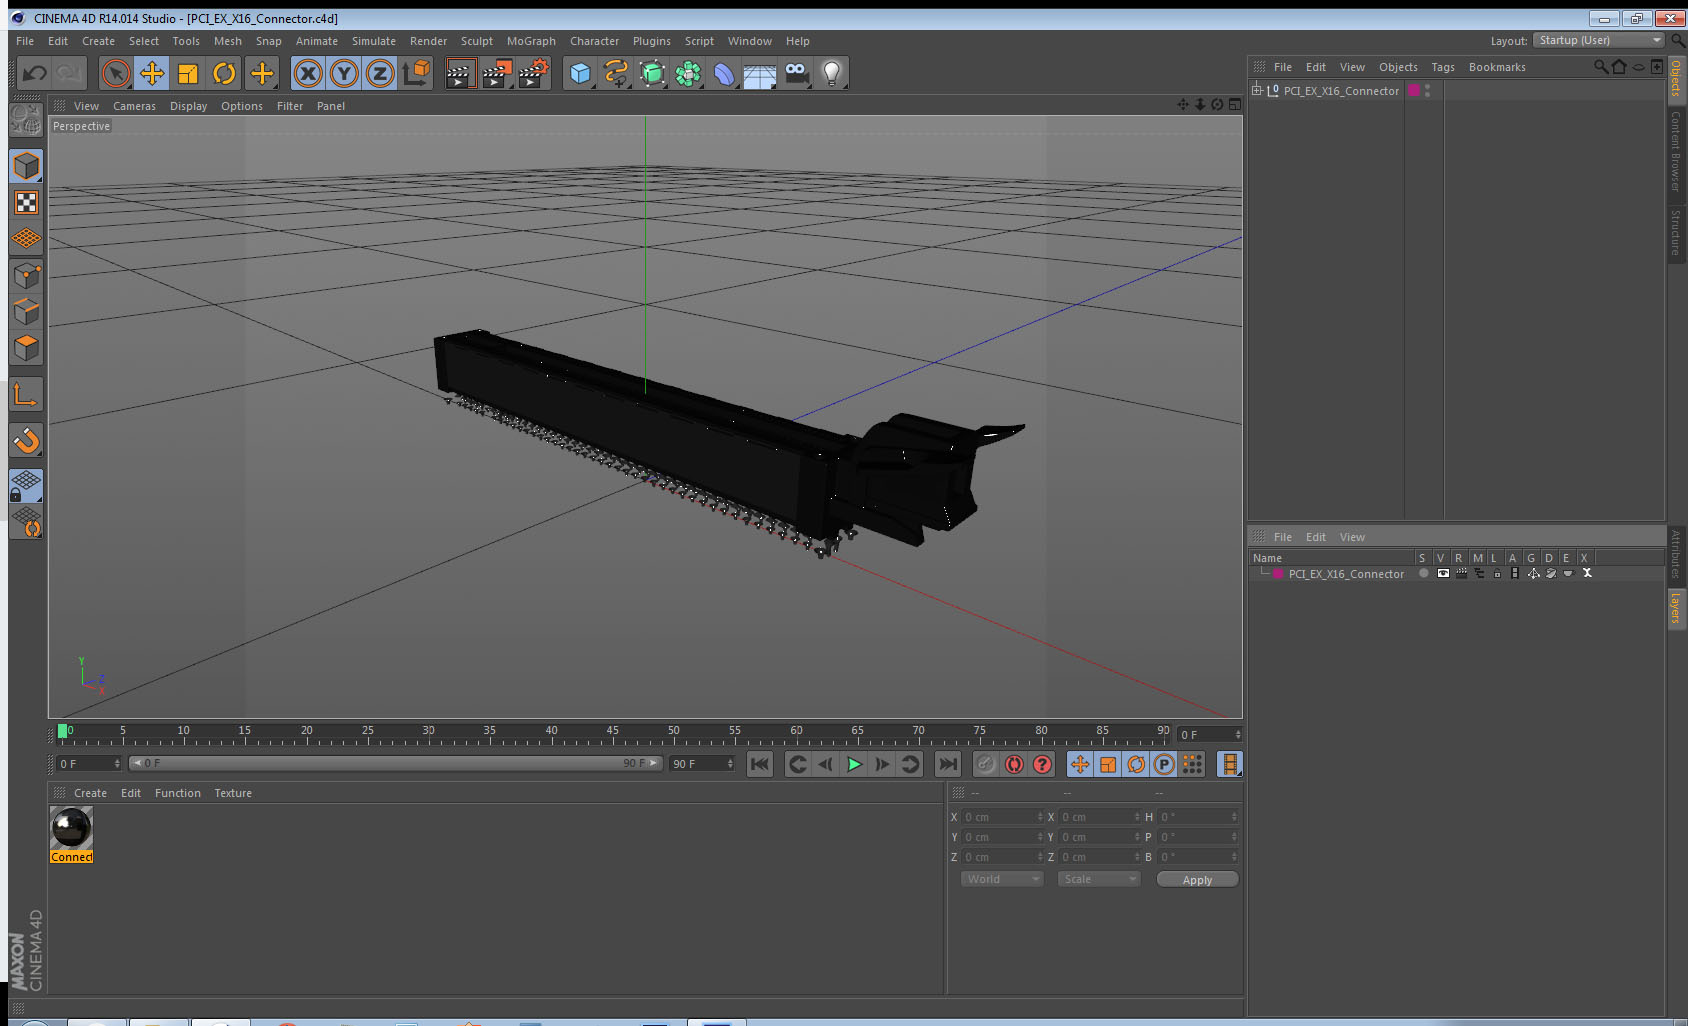This screenshot has height=1026, width=1688.
Task: Enable Edges mode
Action: [26, 312]
